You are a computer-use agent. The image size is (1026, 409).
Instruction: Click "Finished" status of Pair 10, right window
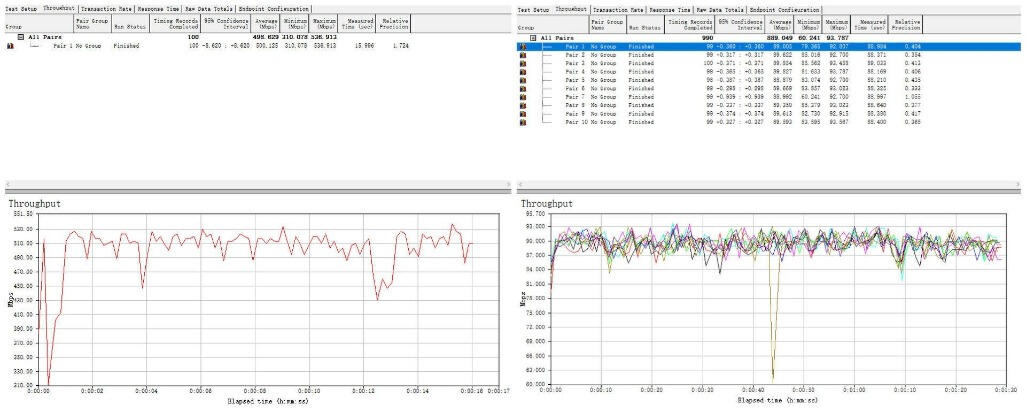pyautogui.click(x=641, y=122)
